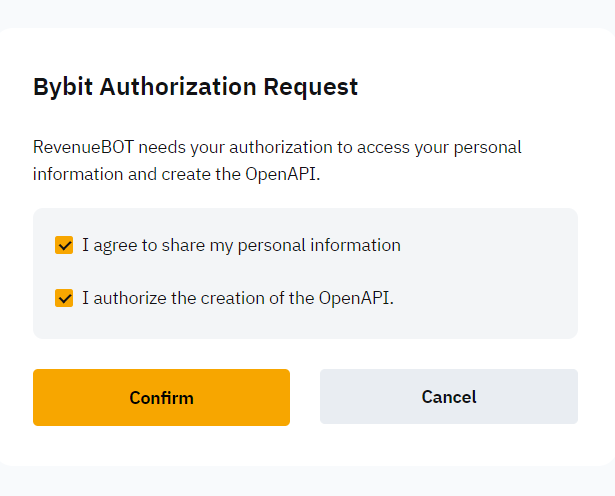Uncheck the share personal information checkbox
The width and height of the screenshot is (615, 496).
[64, 245]
